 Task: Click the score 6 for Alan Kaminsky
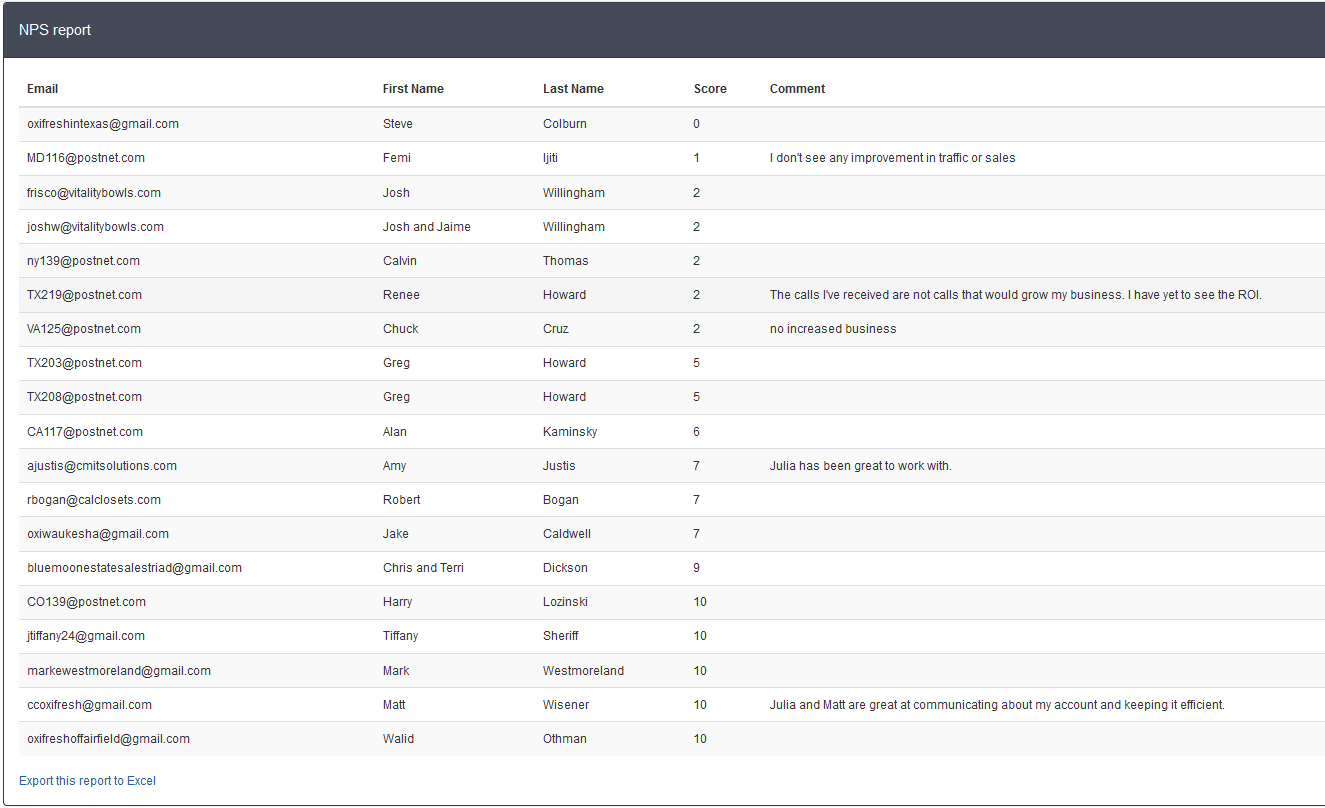click(697, 432)
